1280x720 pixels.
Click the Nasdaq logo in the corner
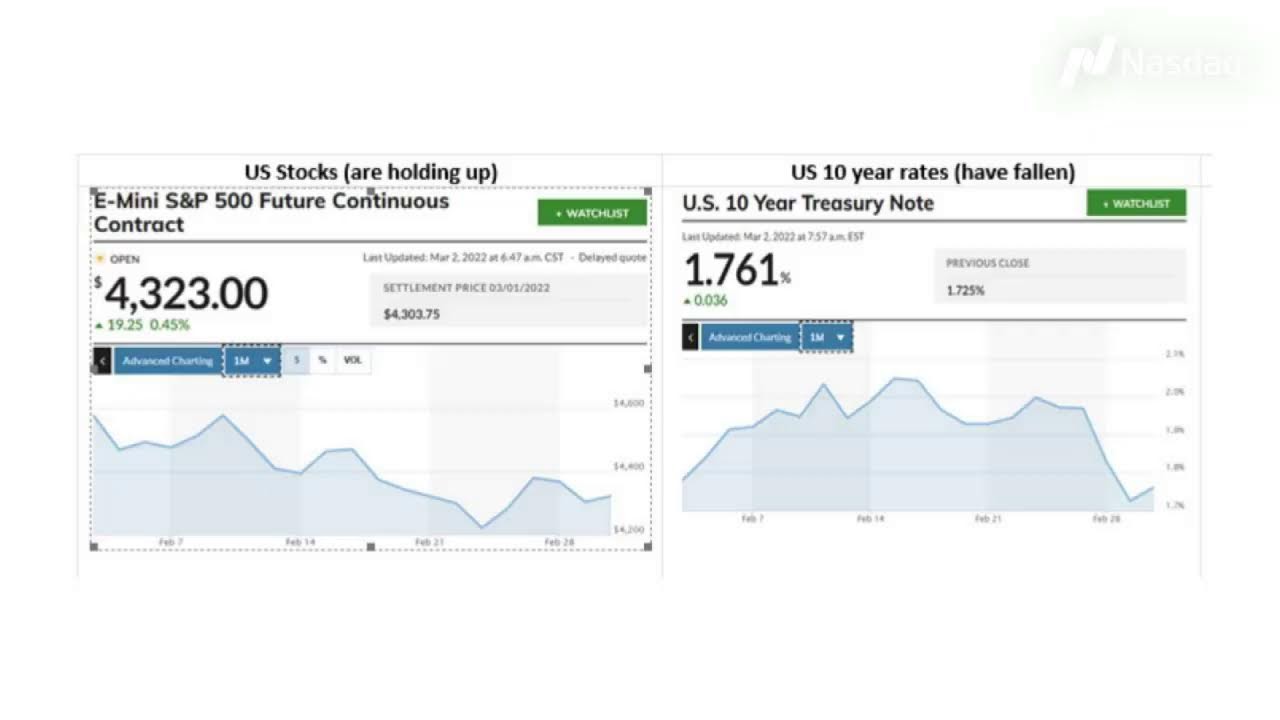[x=1150, y=63]
